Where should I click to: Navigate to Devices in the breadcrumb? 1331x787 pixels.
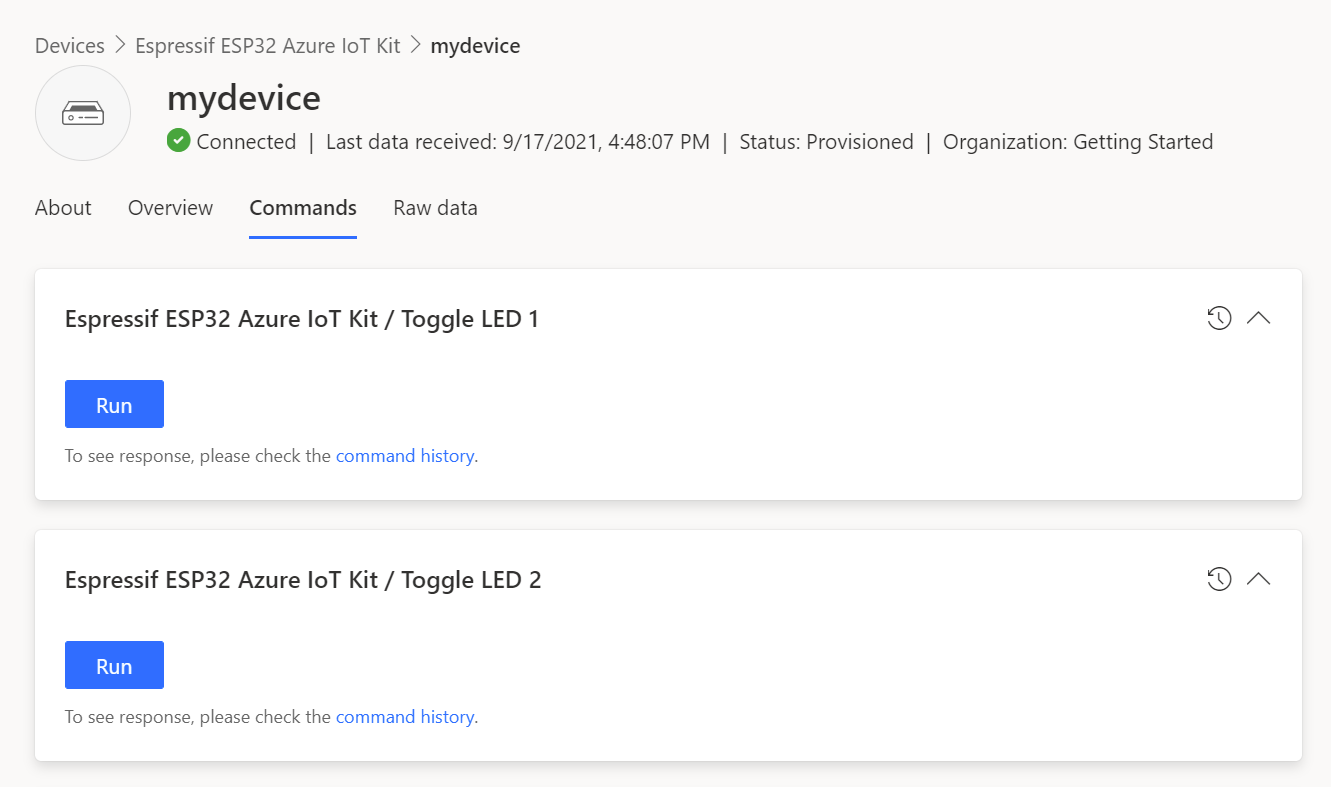[70, 46]
